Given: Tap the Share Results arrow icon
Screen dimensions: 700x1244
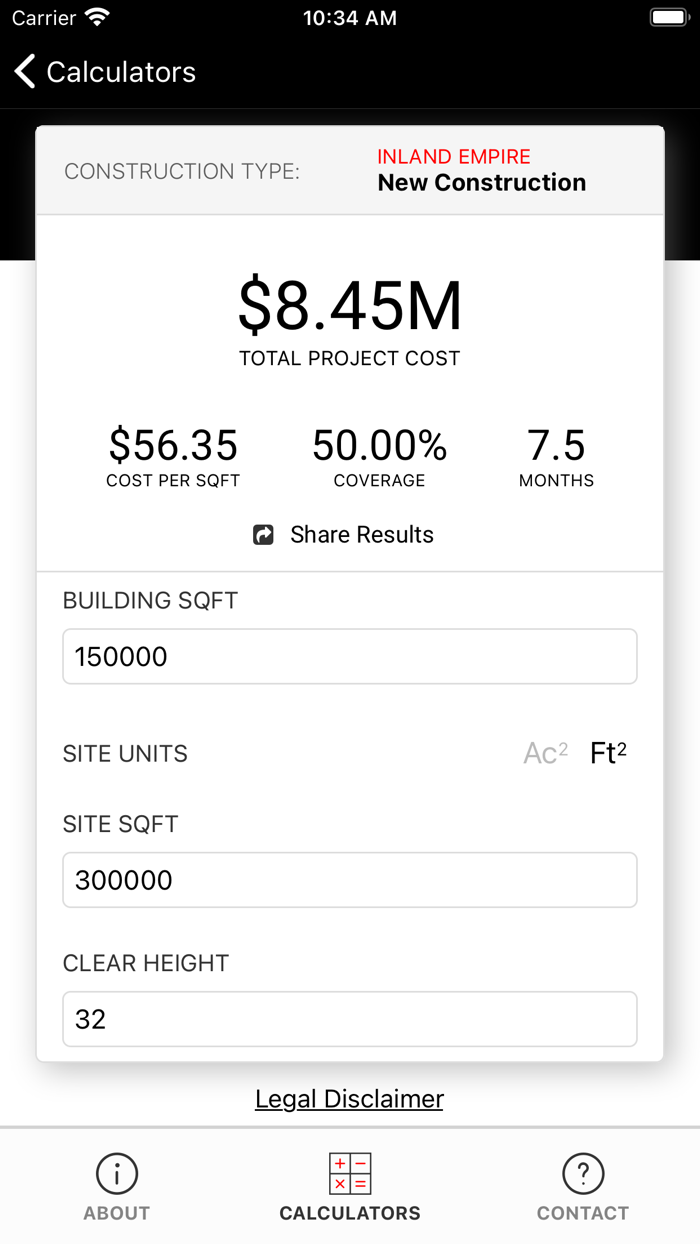Looking at the screenshot, I should pyautogui.click(x=262, y=535).
